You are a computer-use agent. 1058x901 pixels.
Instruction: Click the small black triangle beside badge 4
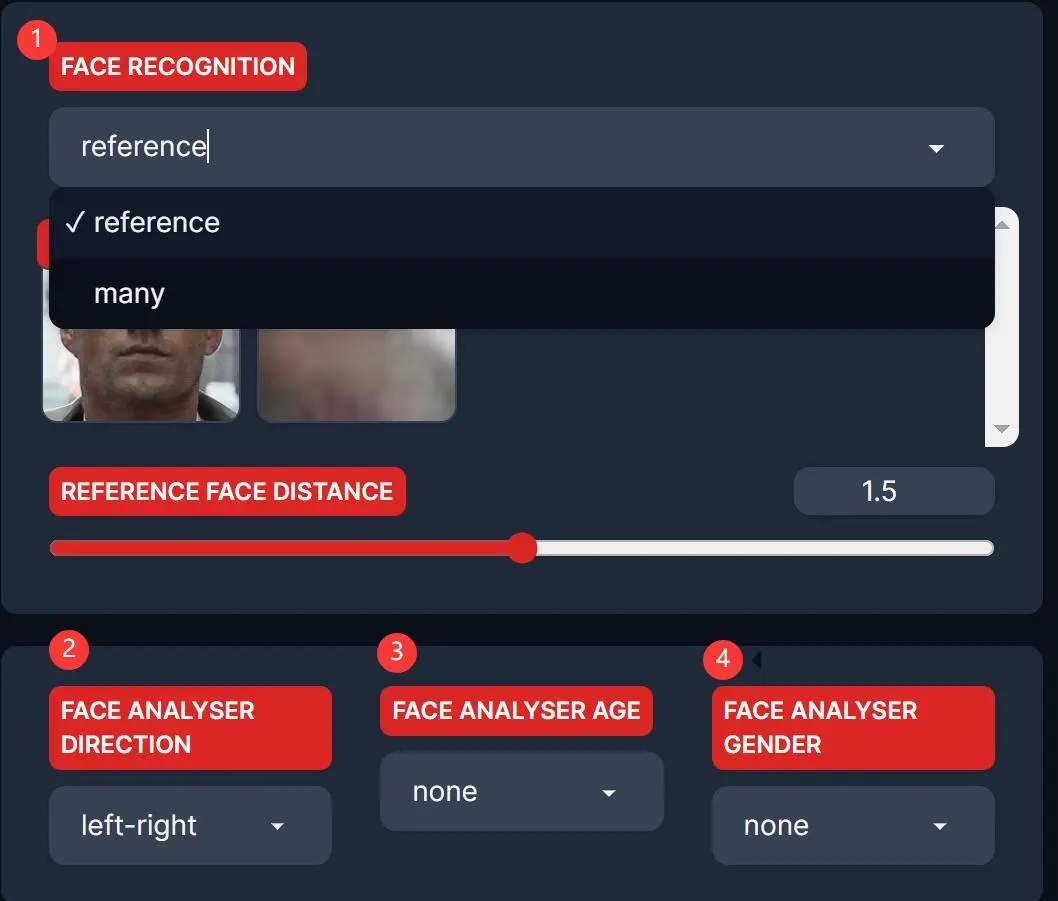756,660
